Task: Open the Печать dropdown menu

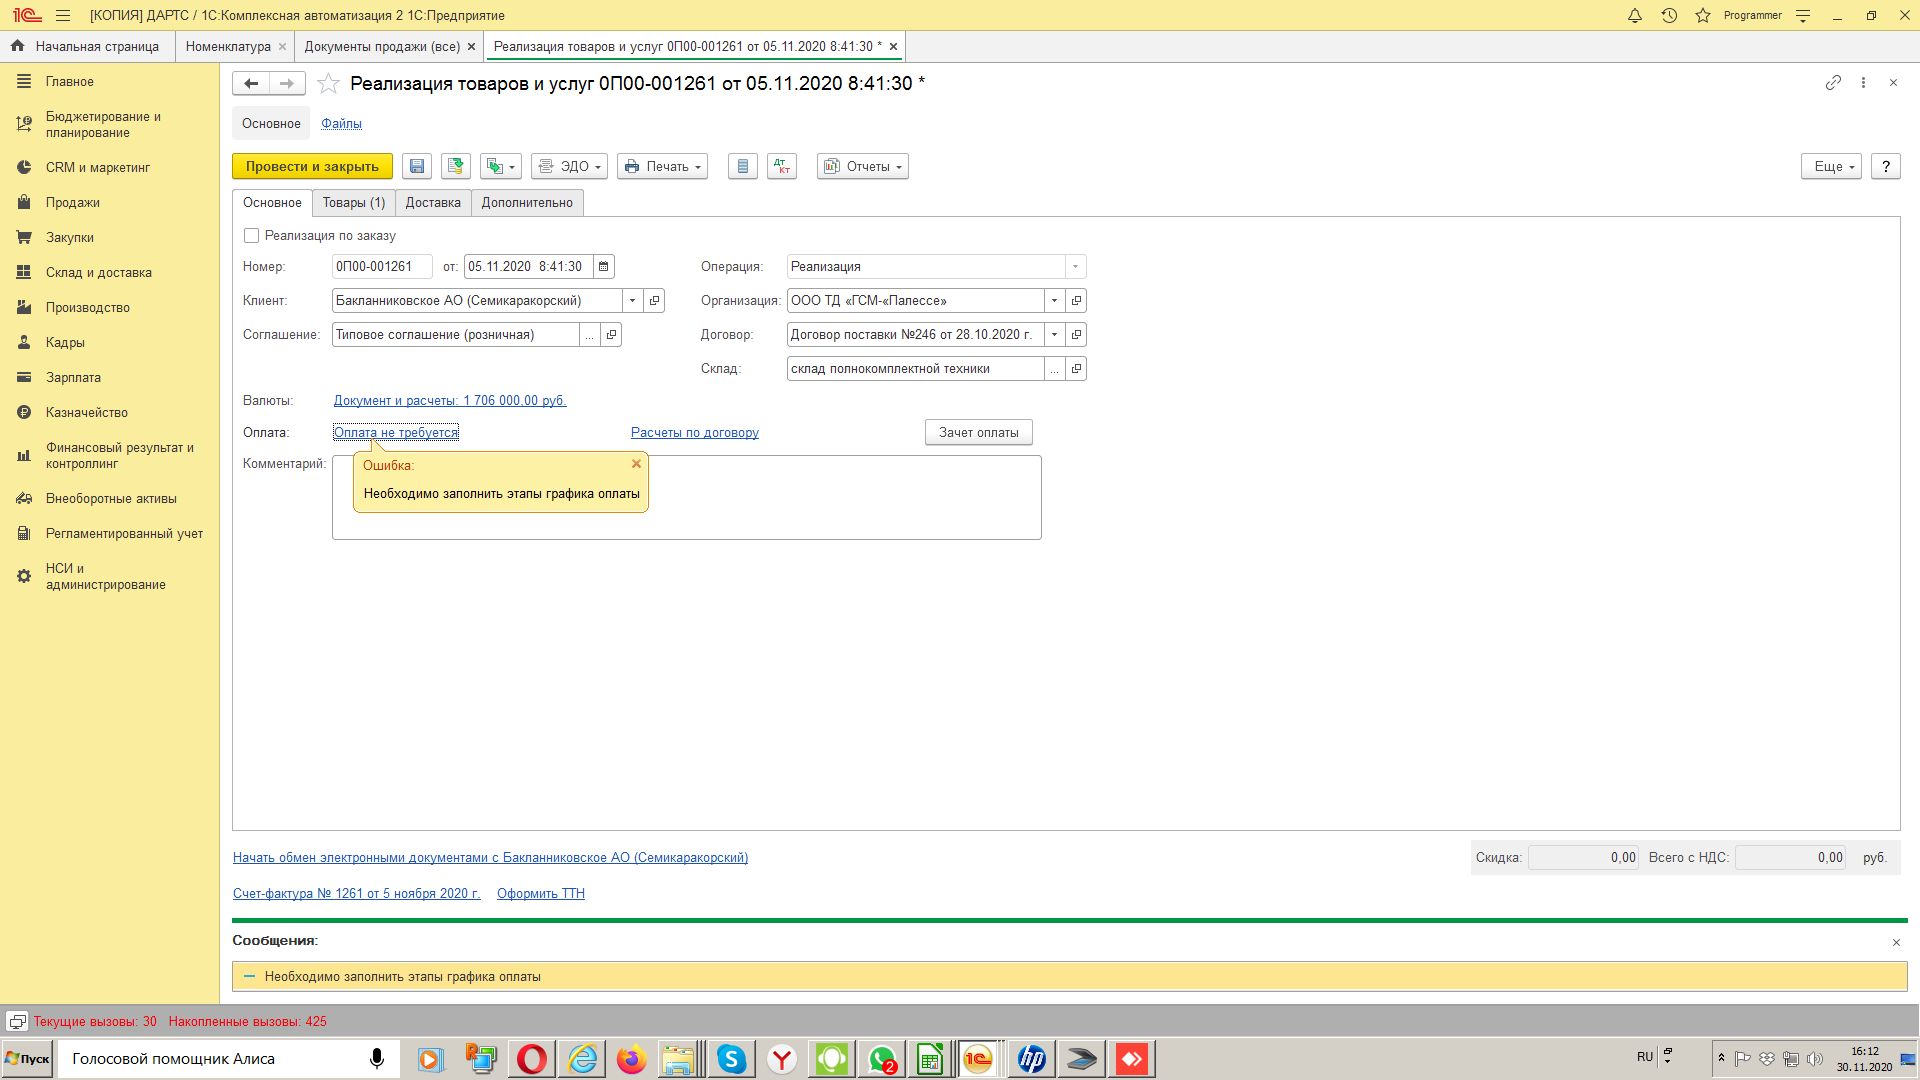Action: click(x=662, y=167)
